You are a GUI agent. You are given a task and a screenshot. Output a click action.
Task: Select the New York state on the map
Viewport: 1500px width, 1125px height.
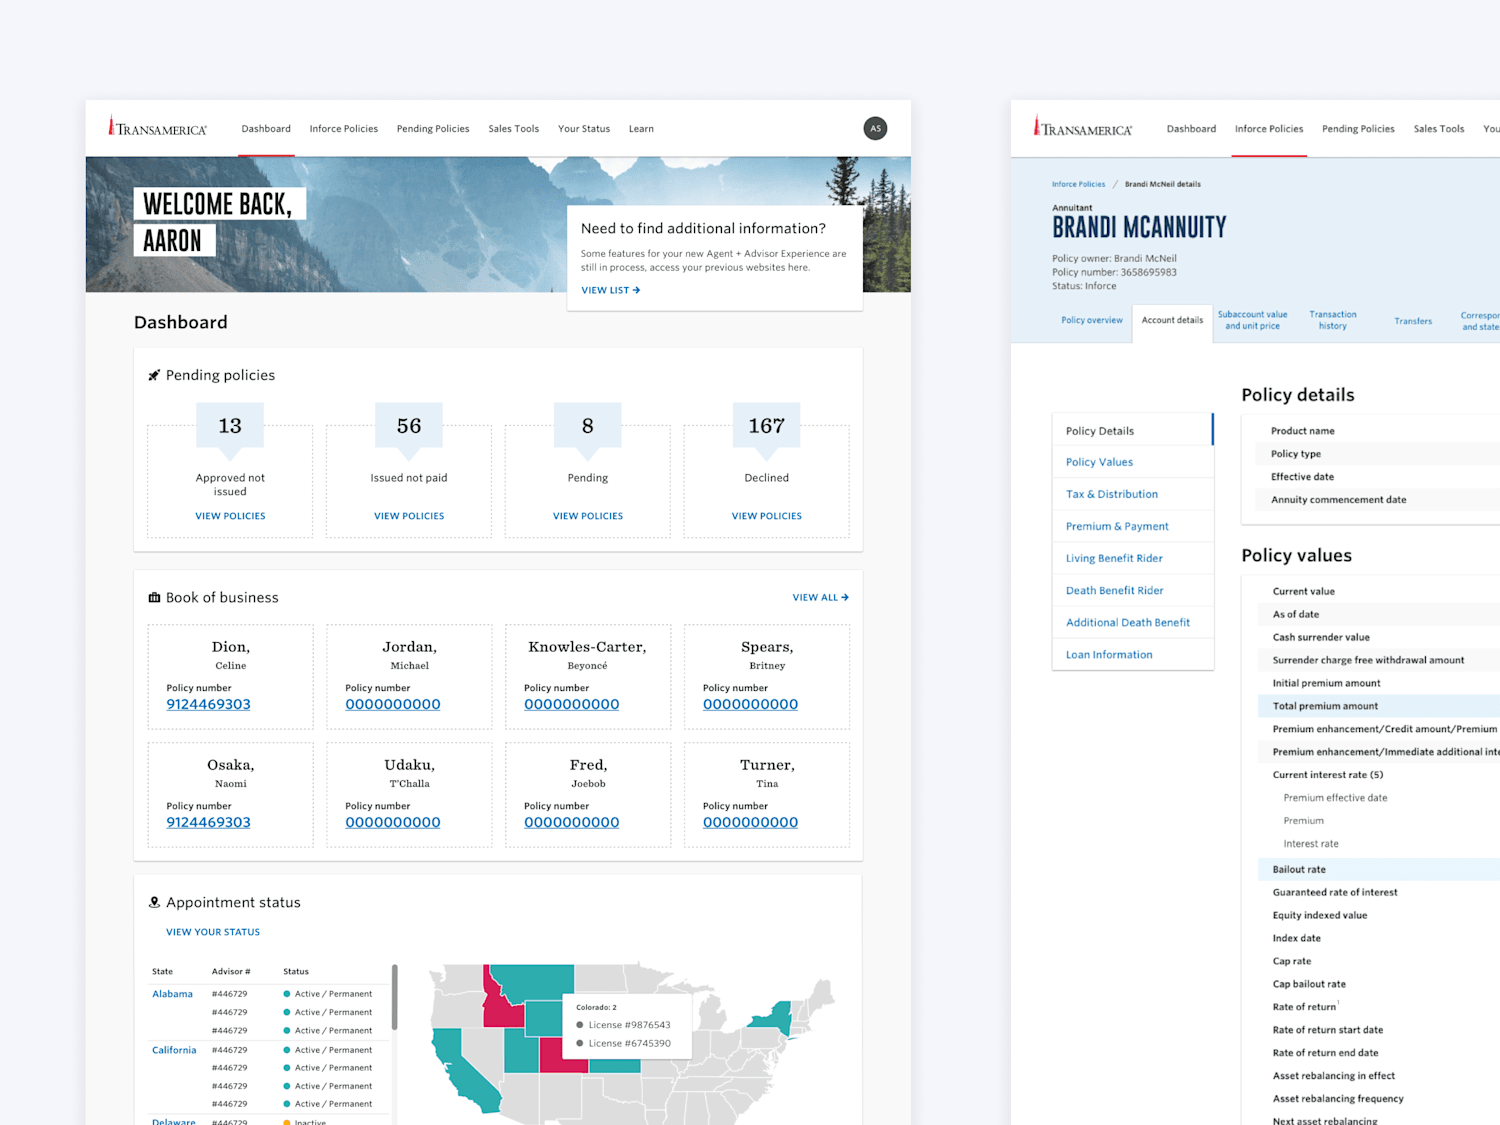[x=773, y=1019]
